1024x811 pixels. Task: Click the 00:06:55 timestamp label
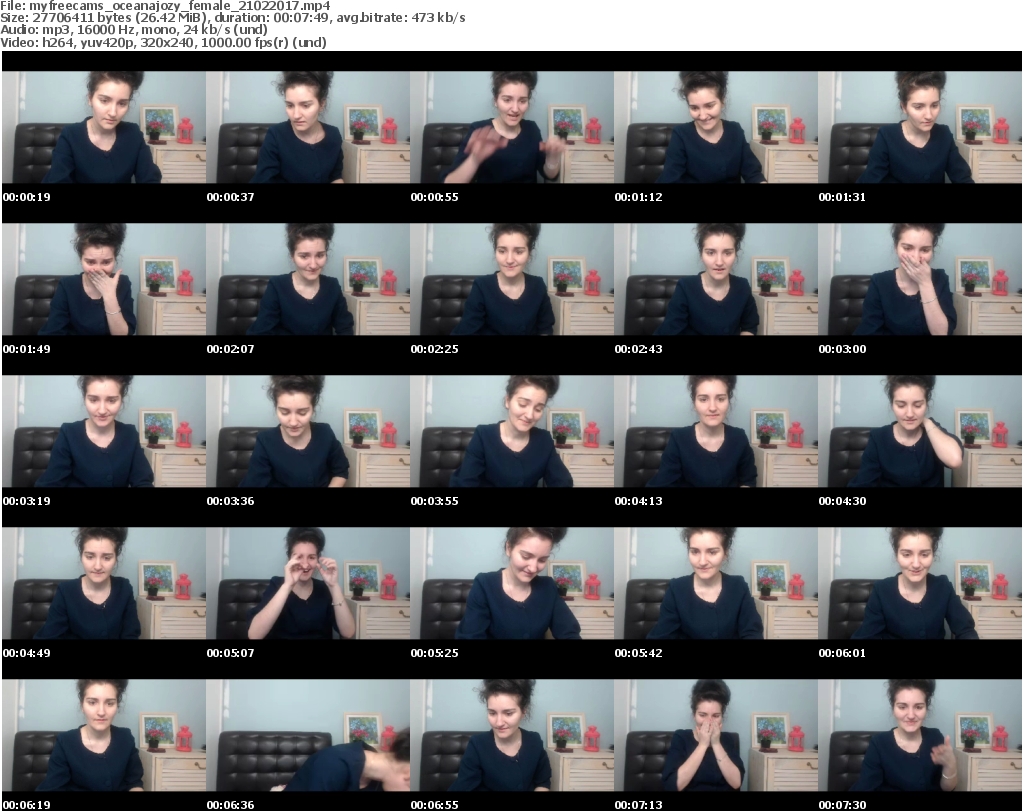click(x=434, y=805)
